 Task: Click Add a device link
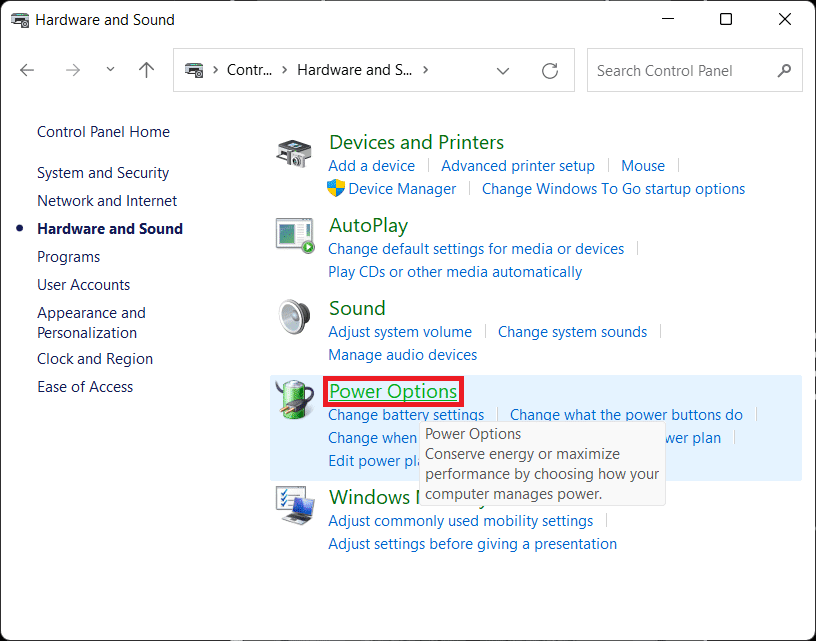coord(372,166)
